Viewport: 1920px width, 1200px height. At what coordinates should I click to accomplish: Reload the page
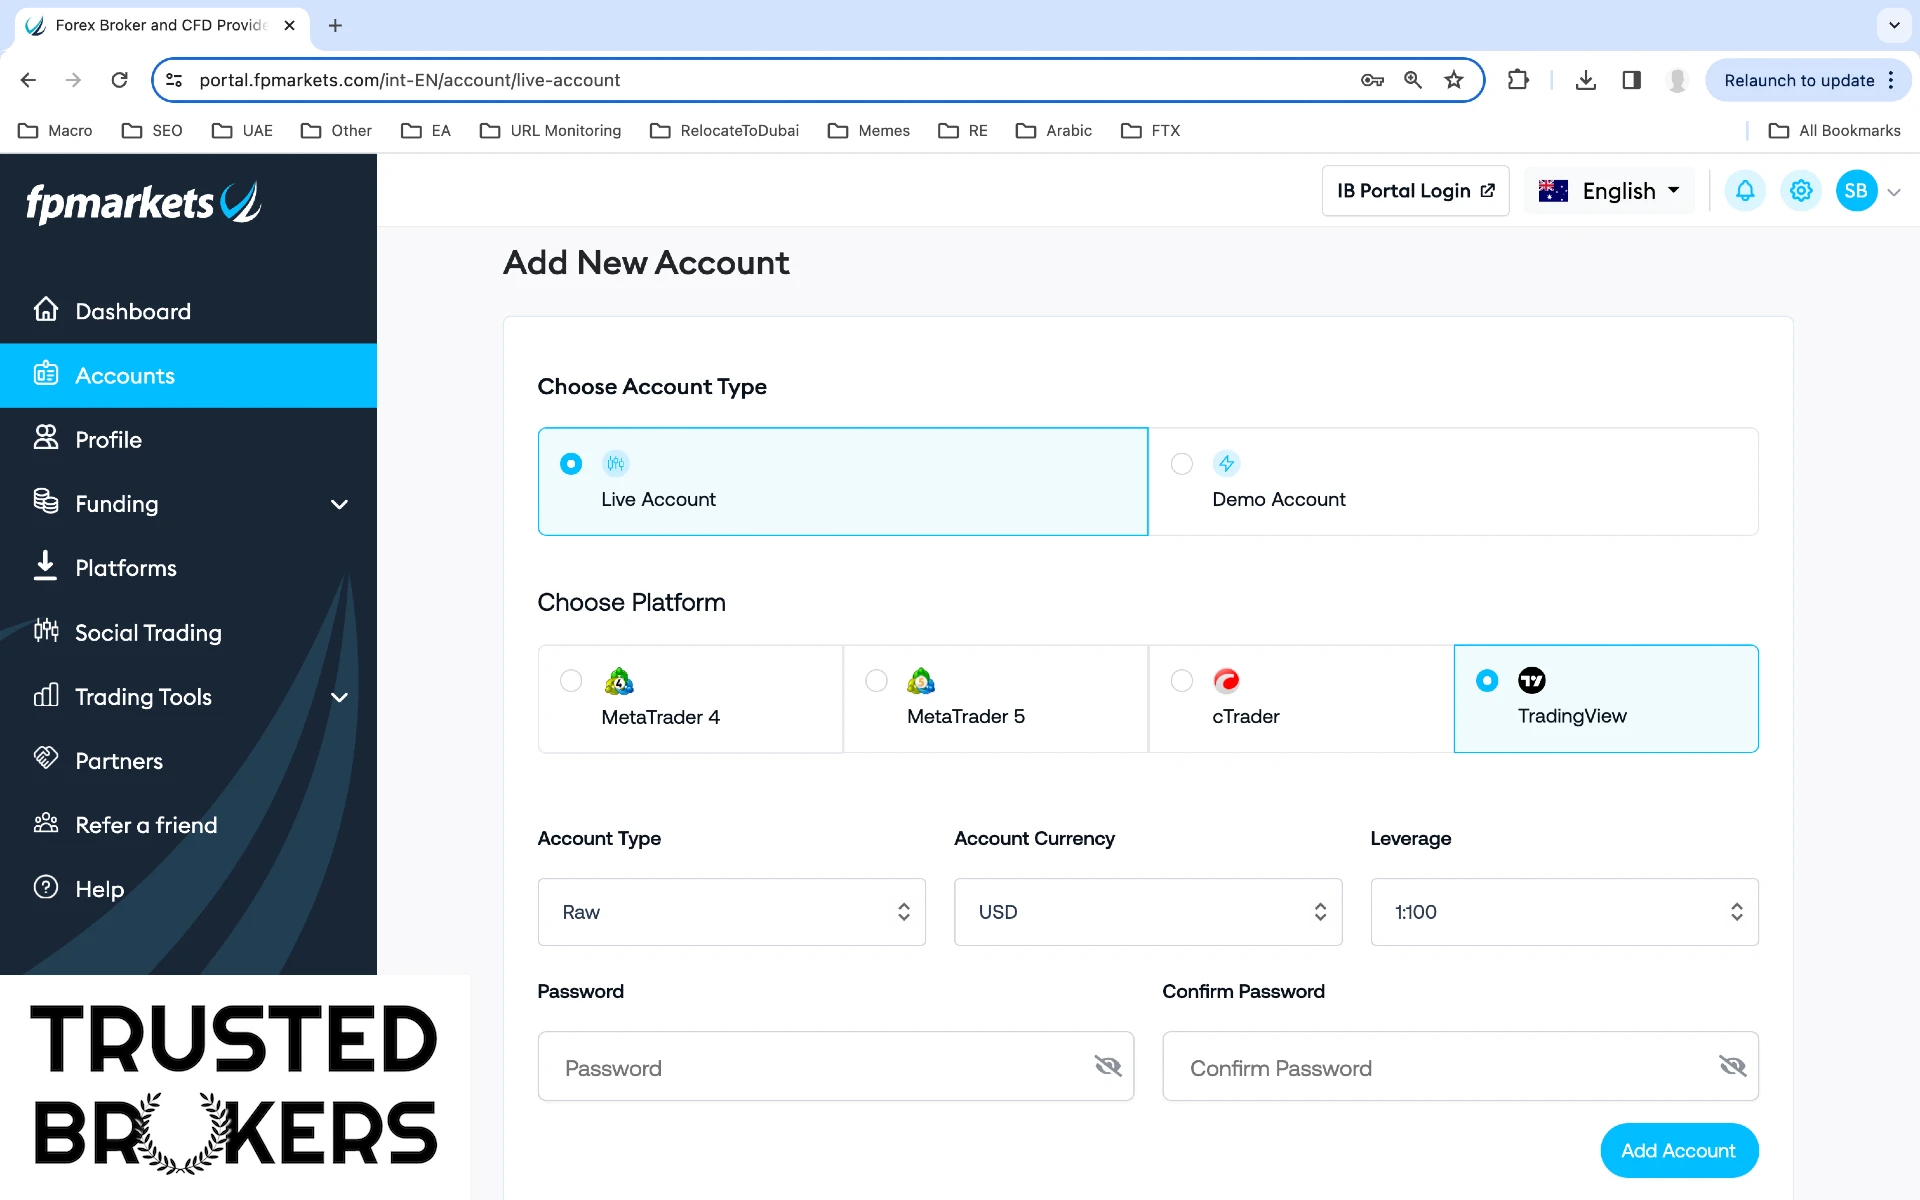[119, 80]
